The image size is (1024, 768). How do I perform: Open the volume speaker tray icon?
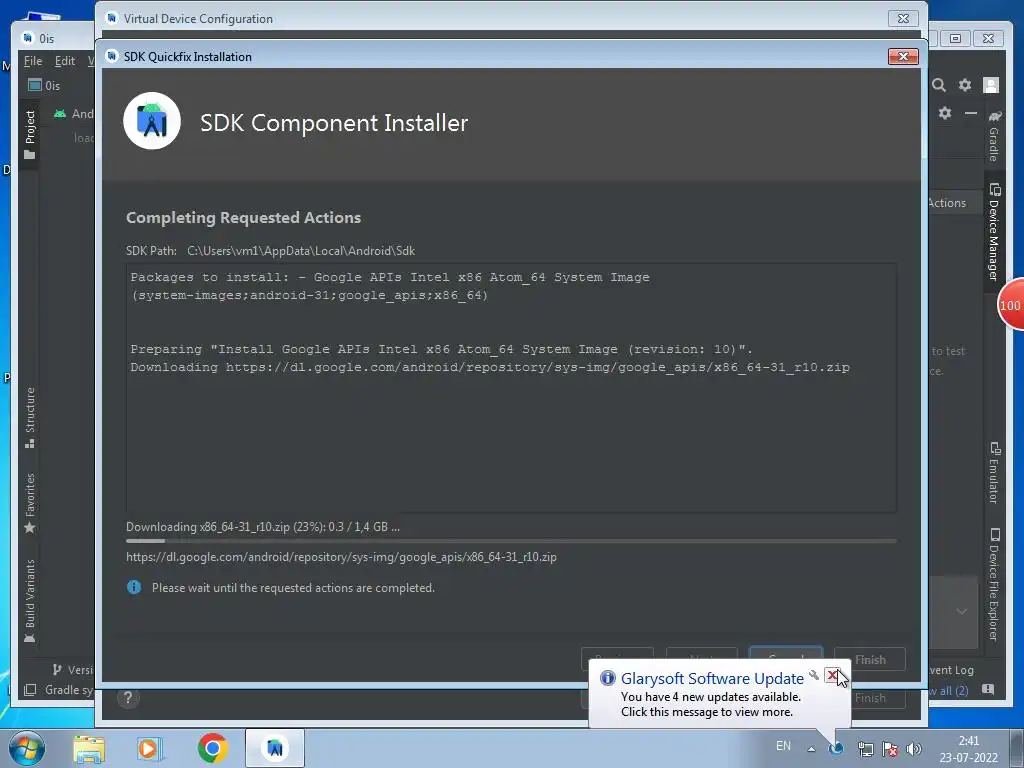[x=914, y=749]
